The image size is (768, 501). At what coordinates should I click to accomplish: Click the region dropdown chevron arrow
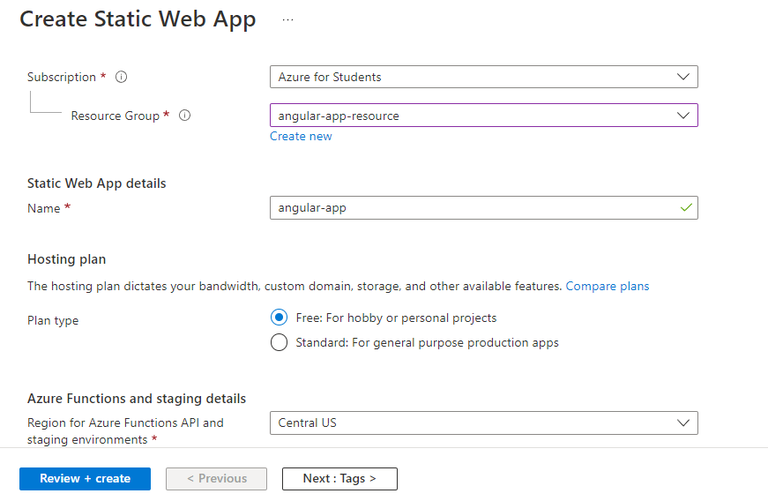tap(684, 423)
